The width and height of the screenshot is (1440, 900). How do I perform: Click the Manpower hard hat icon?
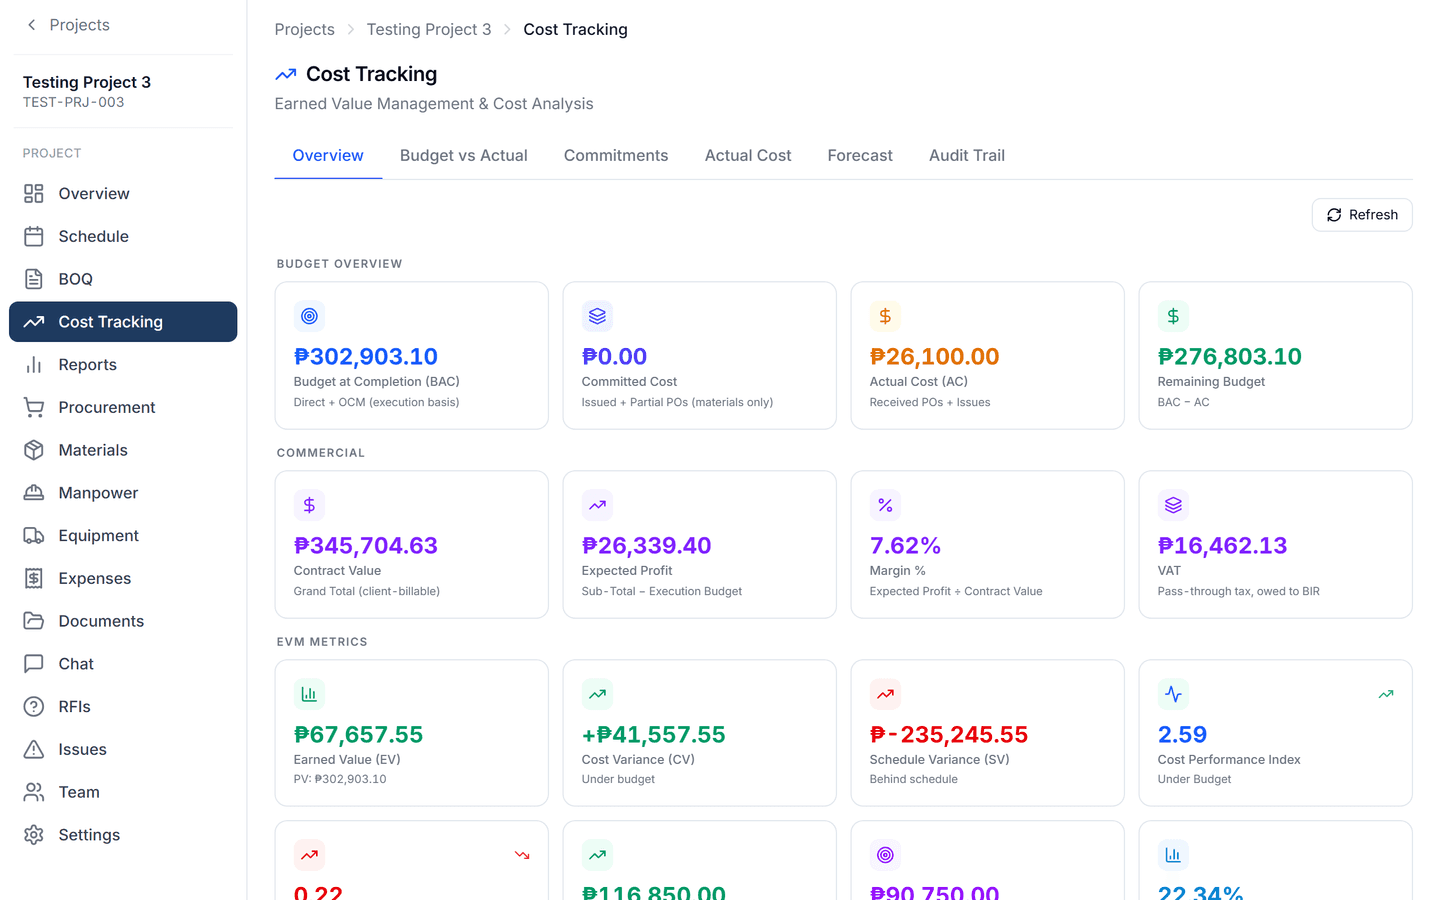click(34, 493)
